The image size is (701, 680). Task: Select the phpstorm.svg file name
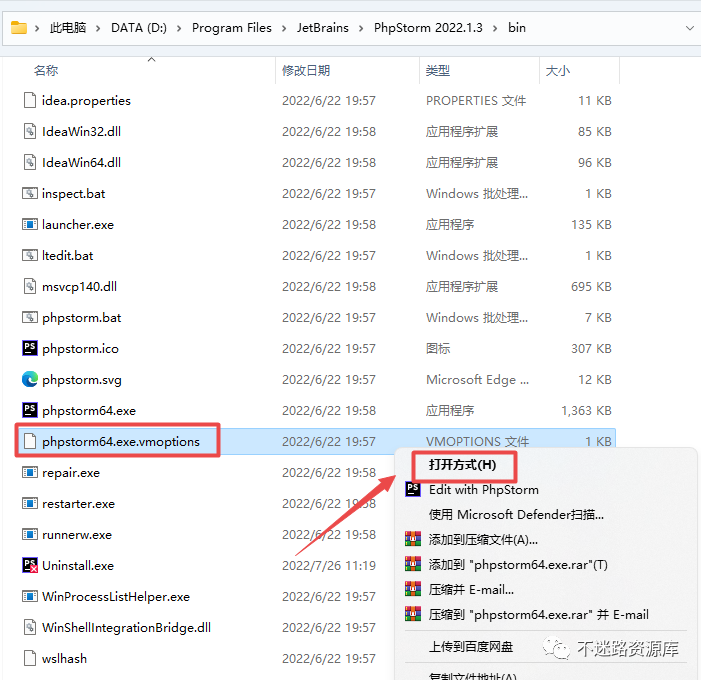point(82,380)
